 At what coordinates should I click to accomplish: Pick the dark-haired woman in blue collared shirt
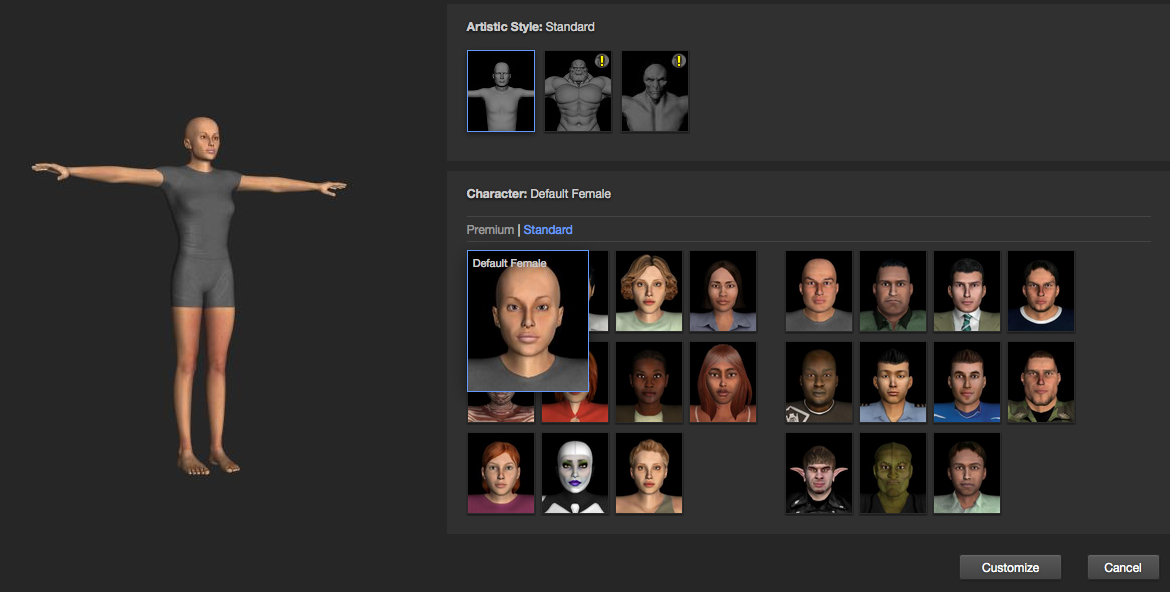(722, 291)
